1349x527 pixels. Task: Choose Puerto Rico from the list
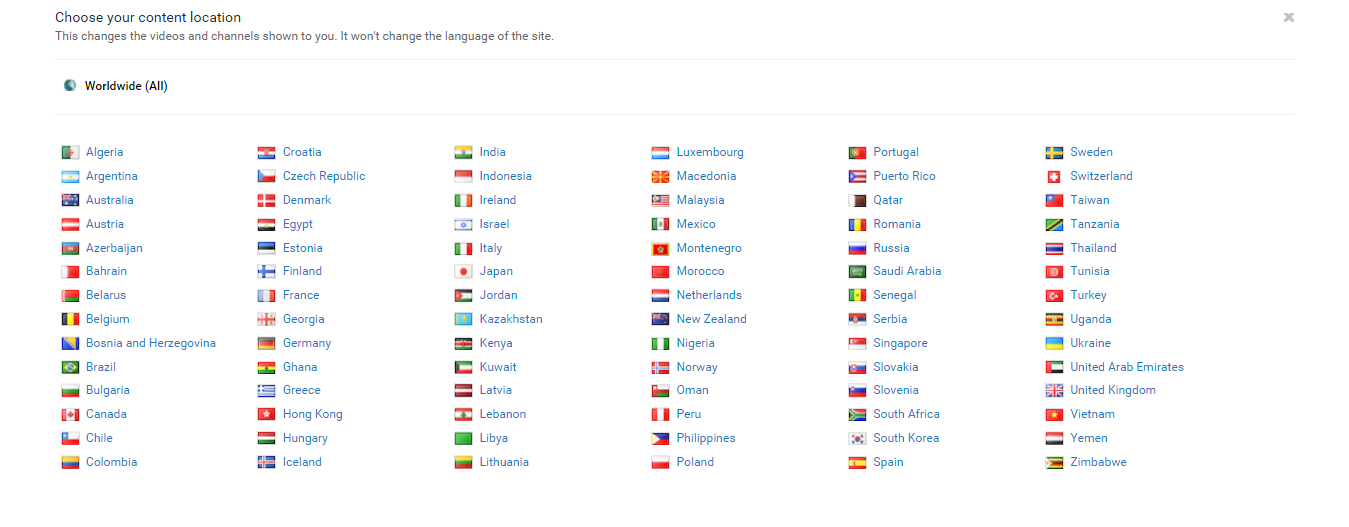pos(904,176)
